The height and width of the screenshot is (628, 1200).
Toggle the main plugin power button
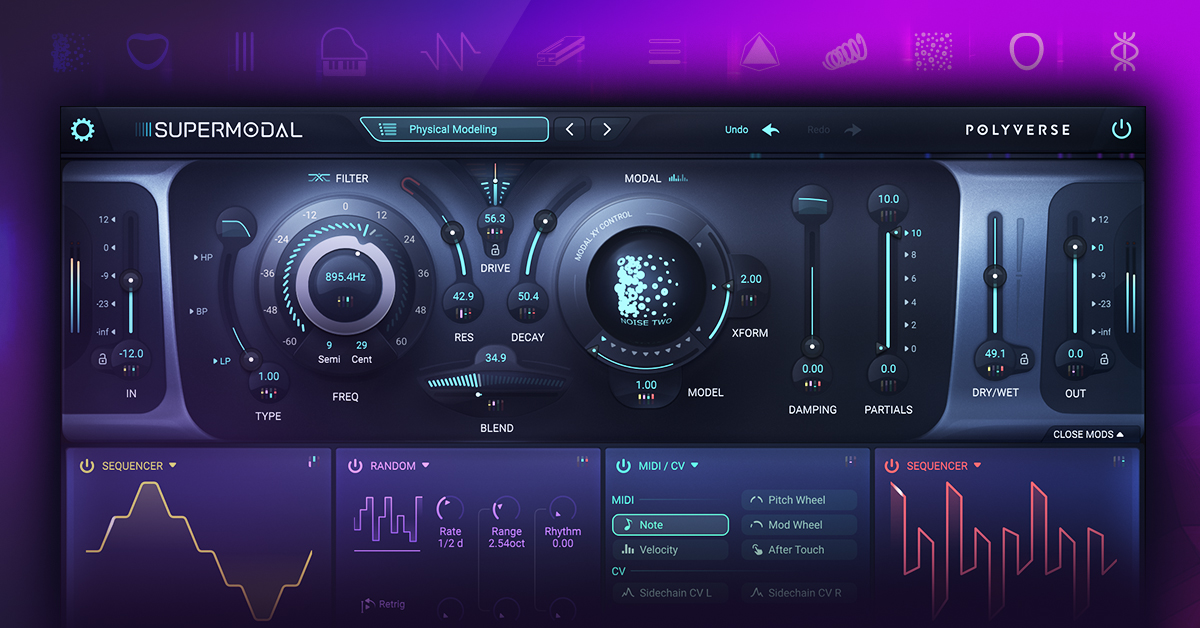click(1121, 129)
